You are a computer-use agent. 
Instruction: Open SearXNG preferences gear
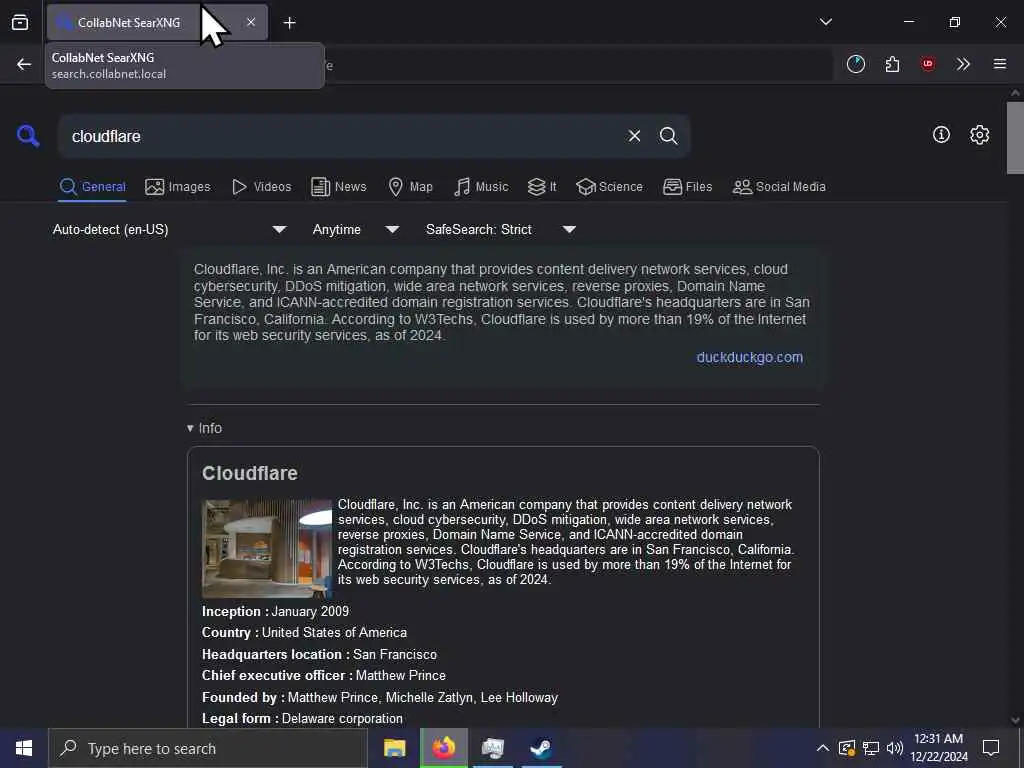[x=979, y=135]
